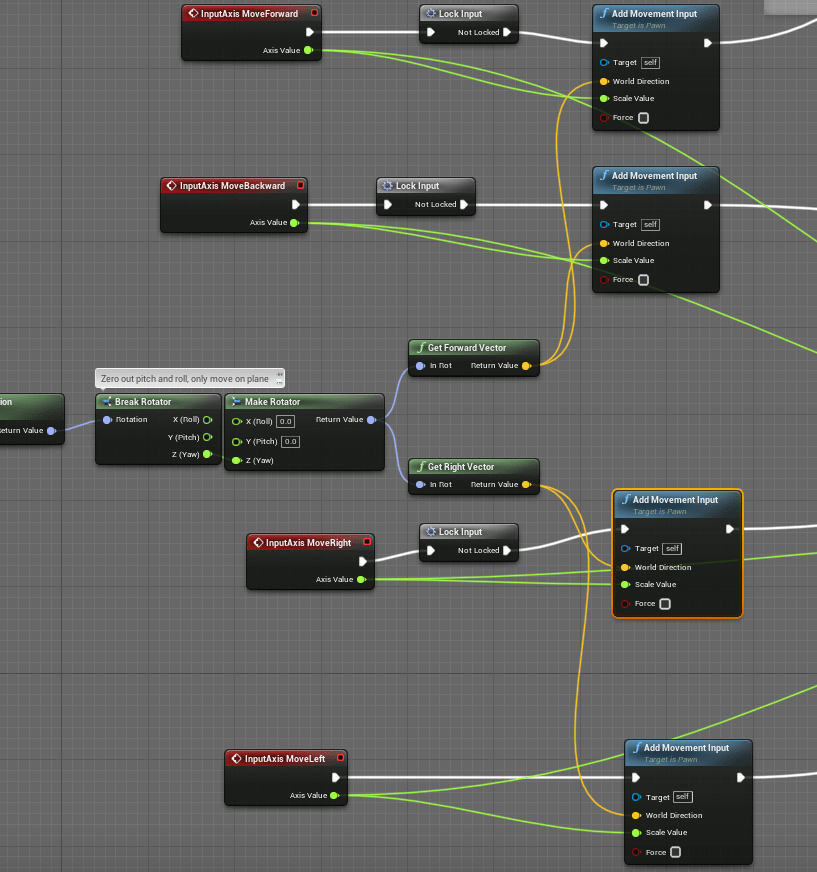Click Not Locked pin on MoveBackward's Lock Input

pos(464,205)
